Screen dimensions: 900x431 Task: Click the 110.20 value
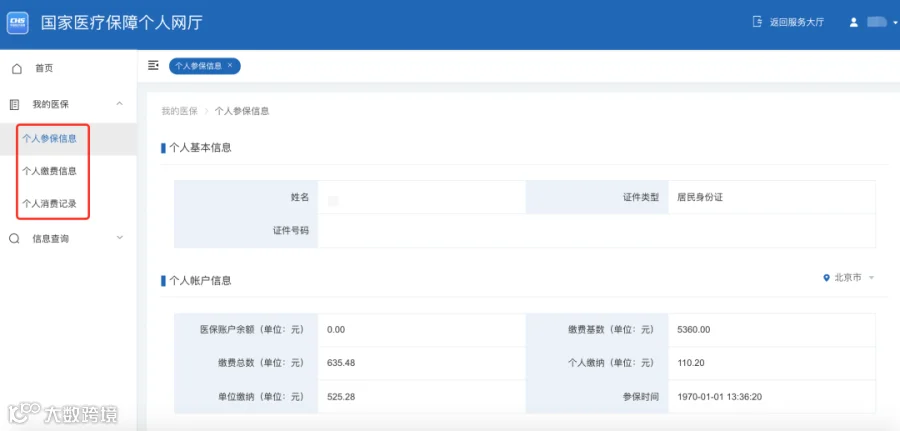pyautogui.click(x=691, y=363)
